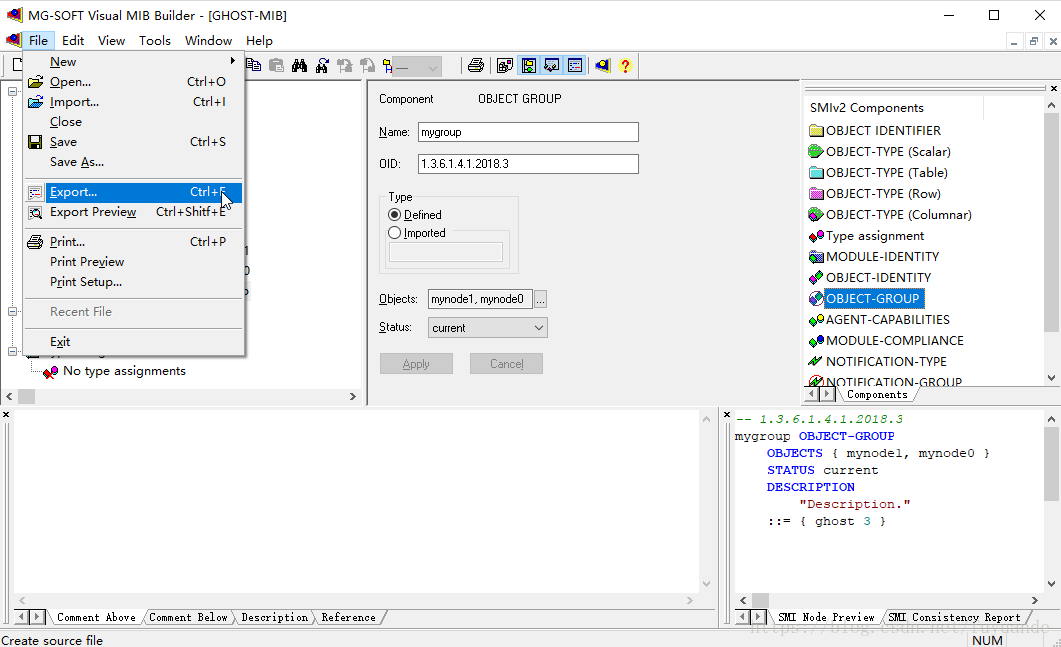The image size is (1061, 647).
Task: Select the Imported radio button
Action: (x=394, y=233)
